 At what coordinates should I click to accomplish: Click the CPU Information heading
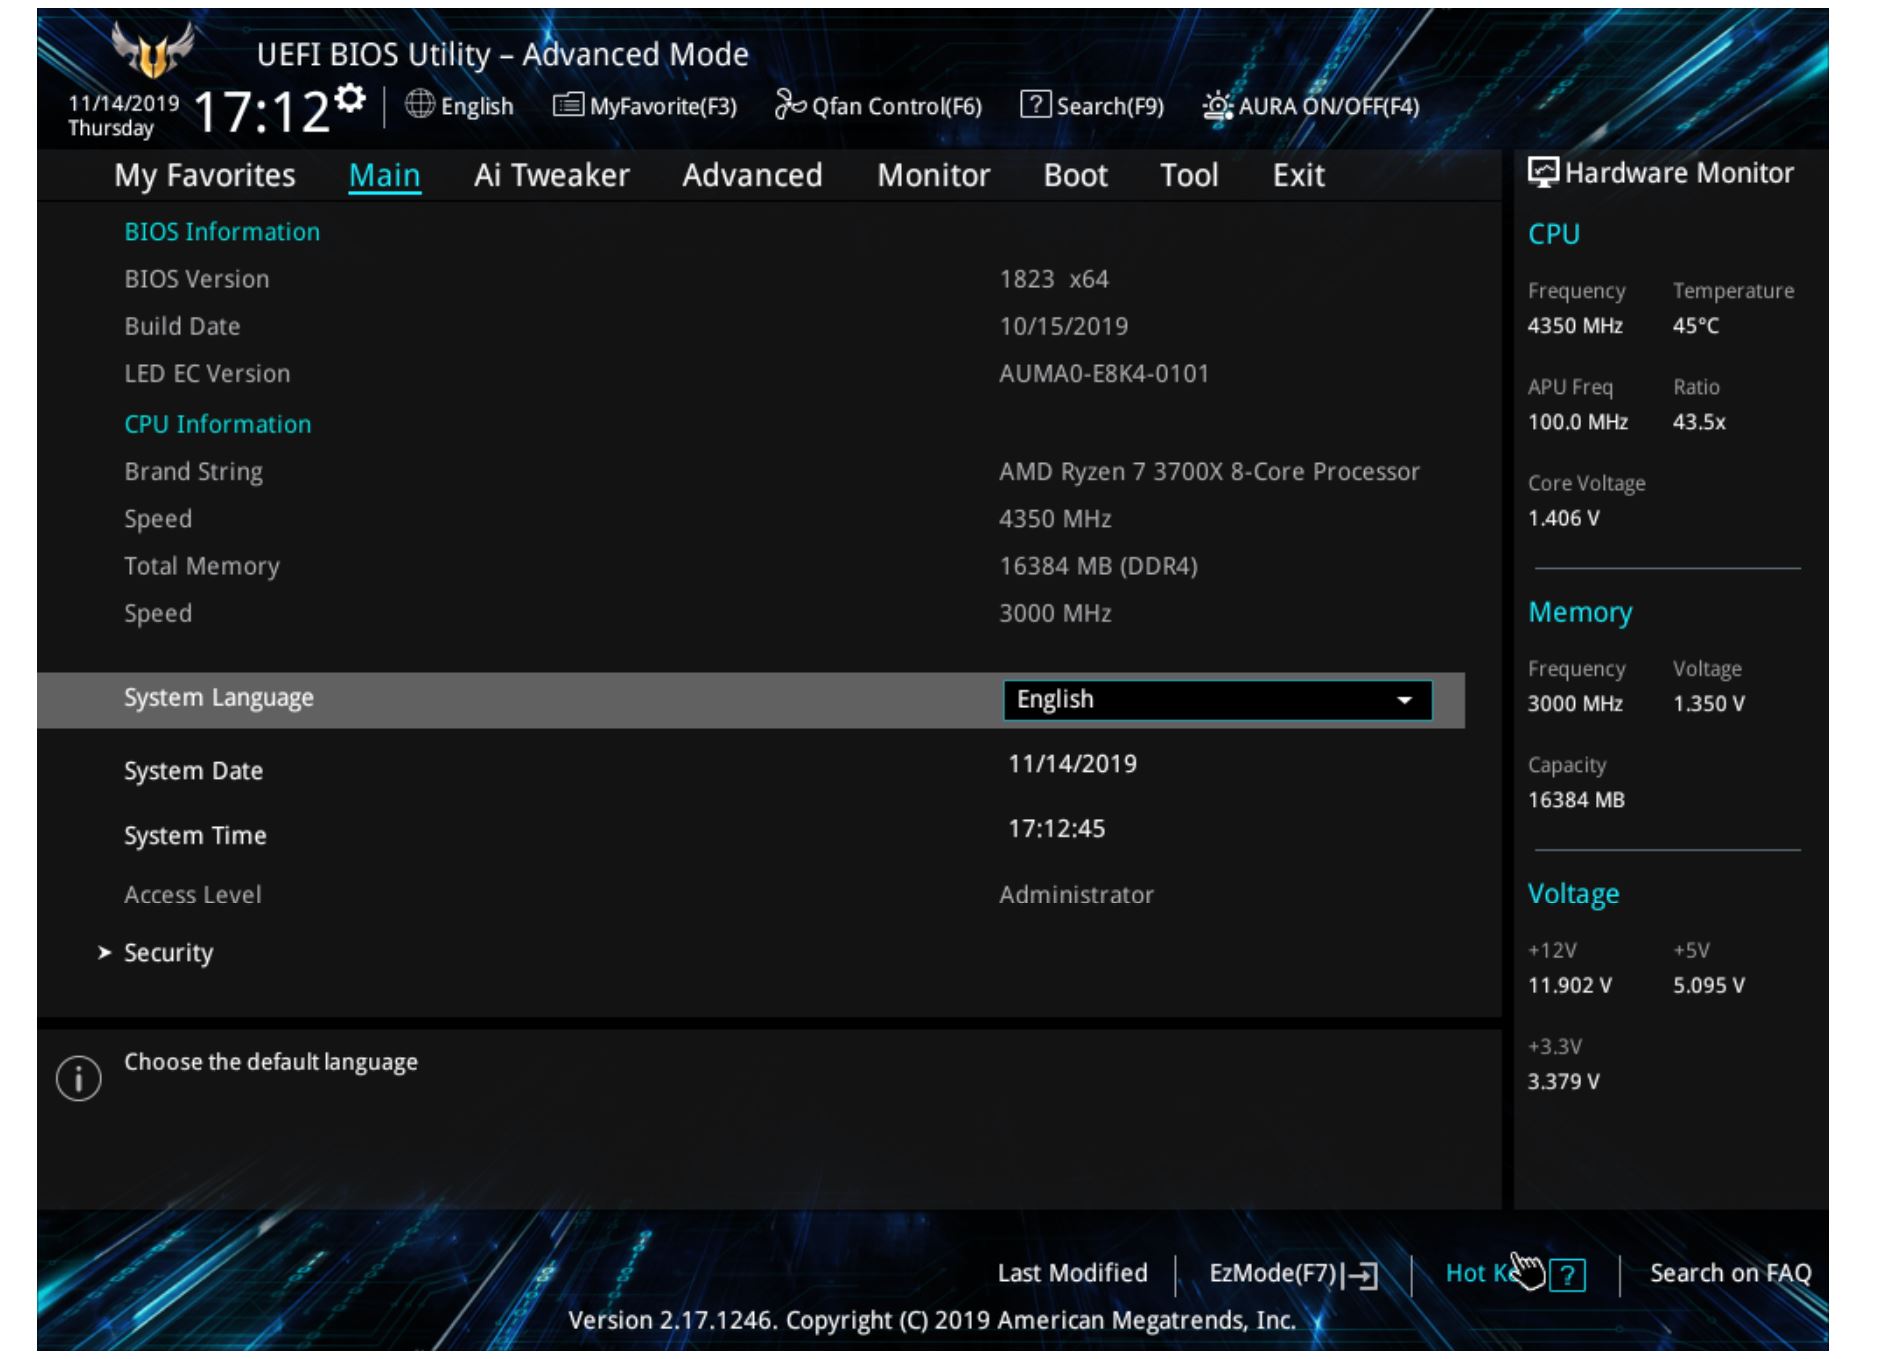pyautogui.click(x=218, y=425)
